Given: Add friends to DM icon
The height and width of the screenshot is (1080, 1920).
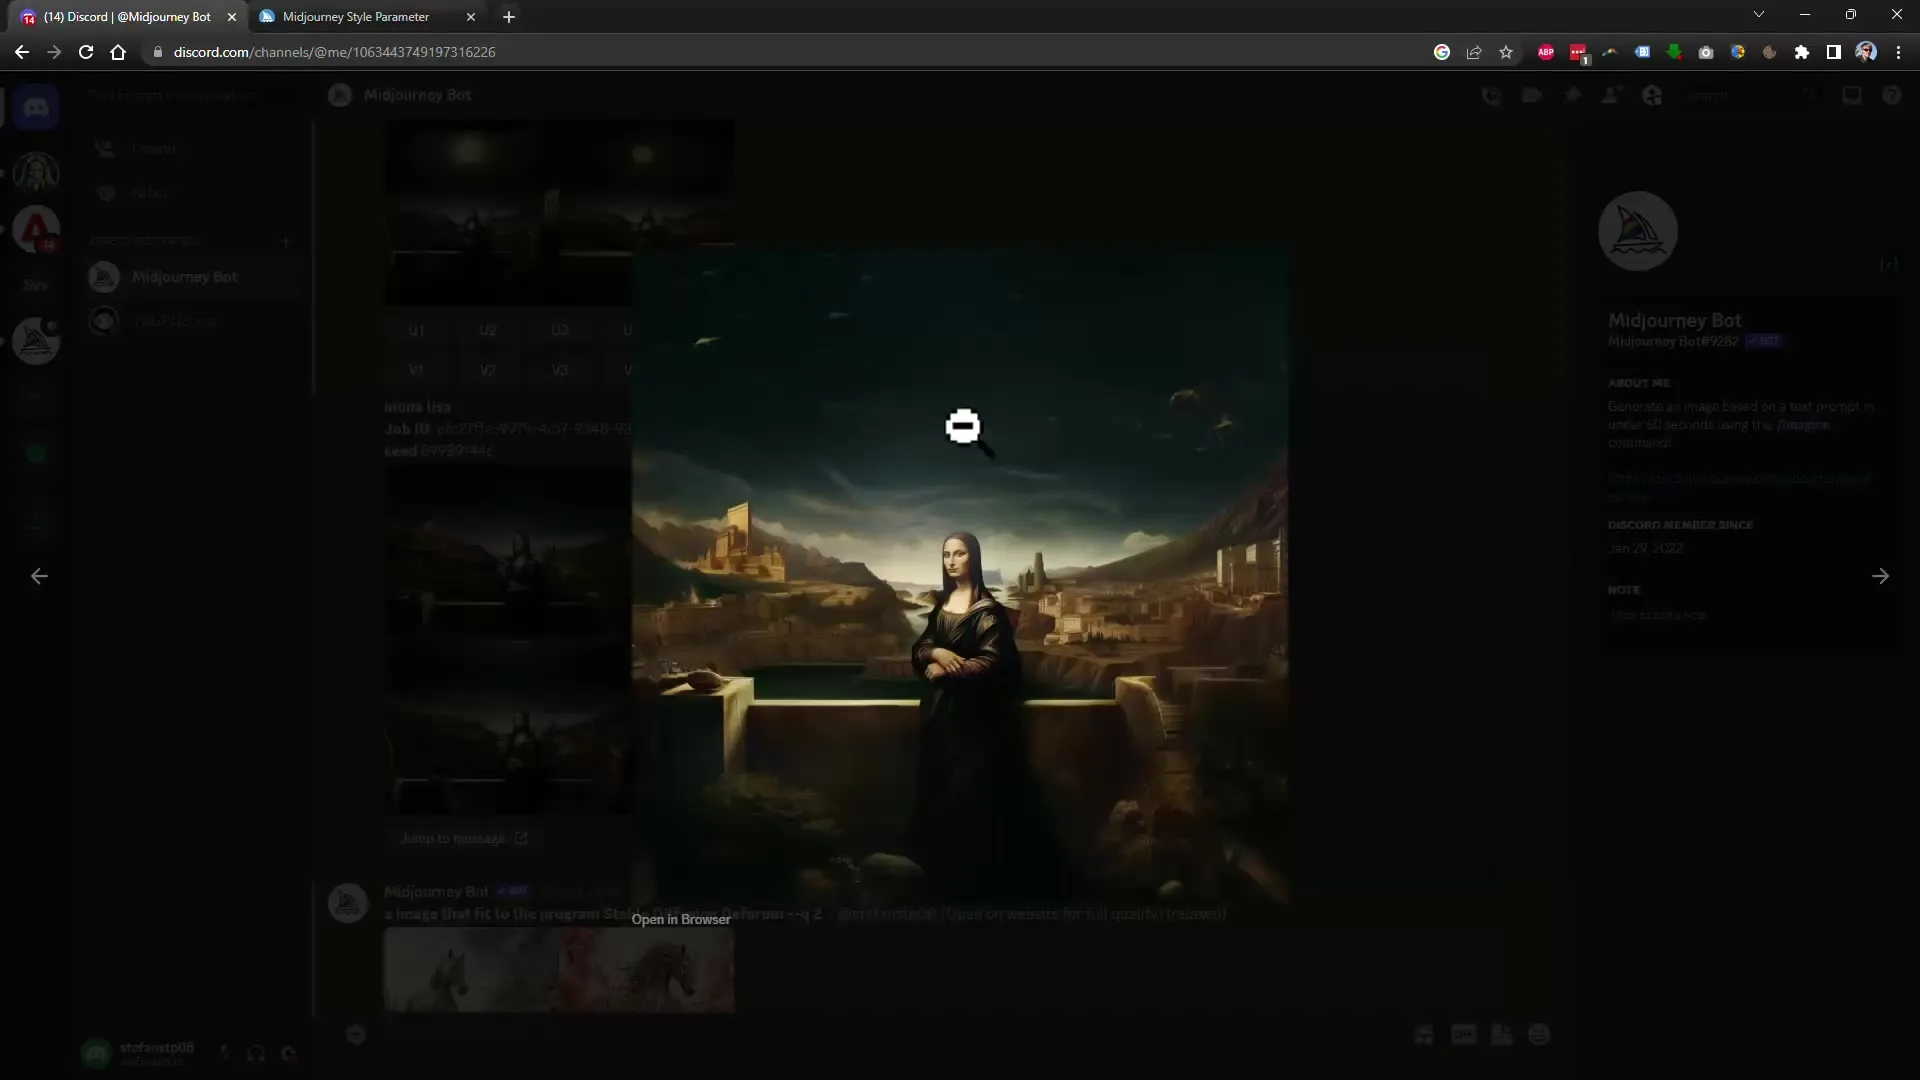Looking at the screenshot, I should coord(1612,95).
